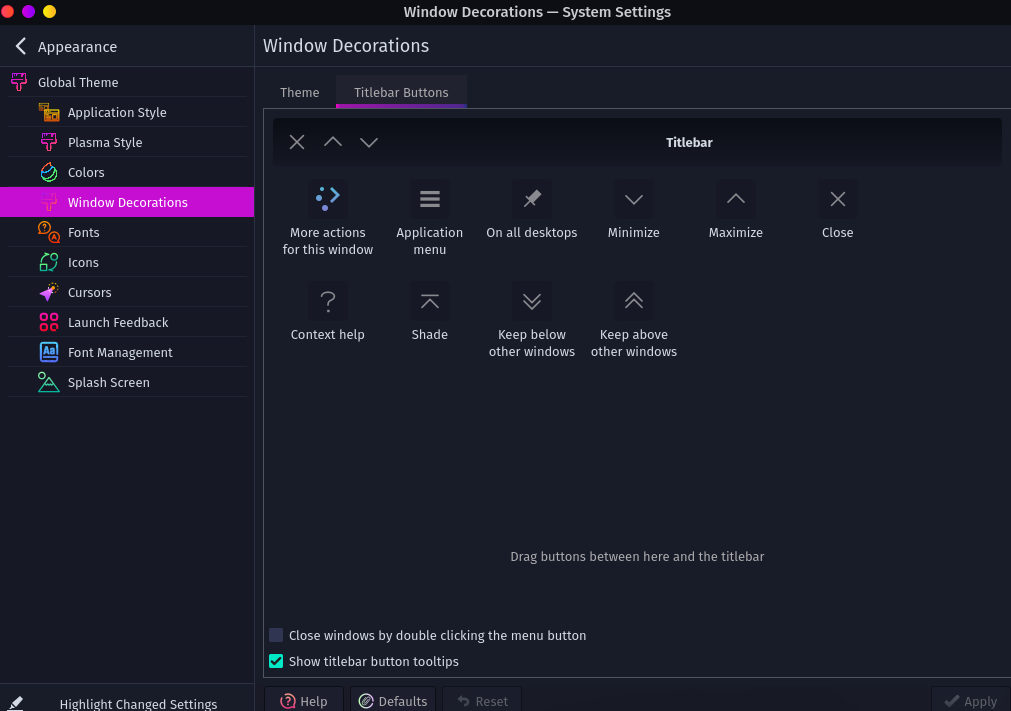Switch to the Theme tab
This screenshot has height=711, width=1011.
pyautogui.click(x=300, y=92)
